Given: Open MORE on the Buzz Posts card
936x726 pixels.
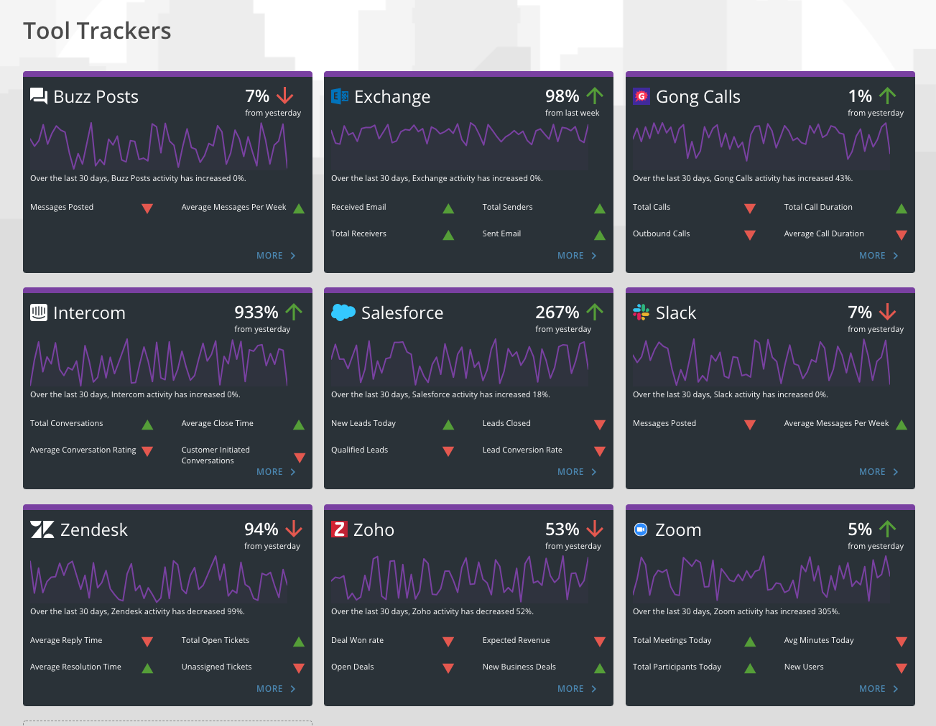Looking at the screenshot, I should click(x=276, y=256).
